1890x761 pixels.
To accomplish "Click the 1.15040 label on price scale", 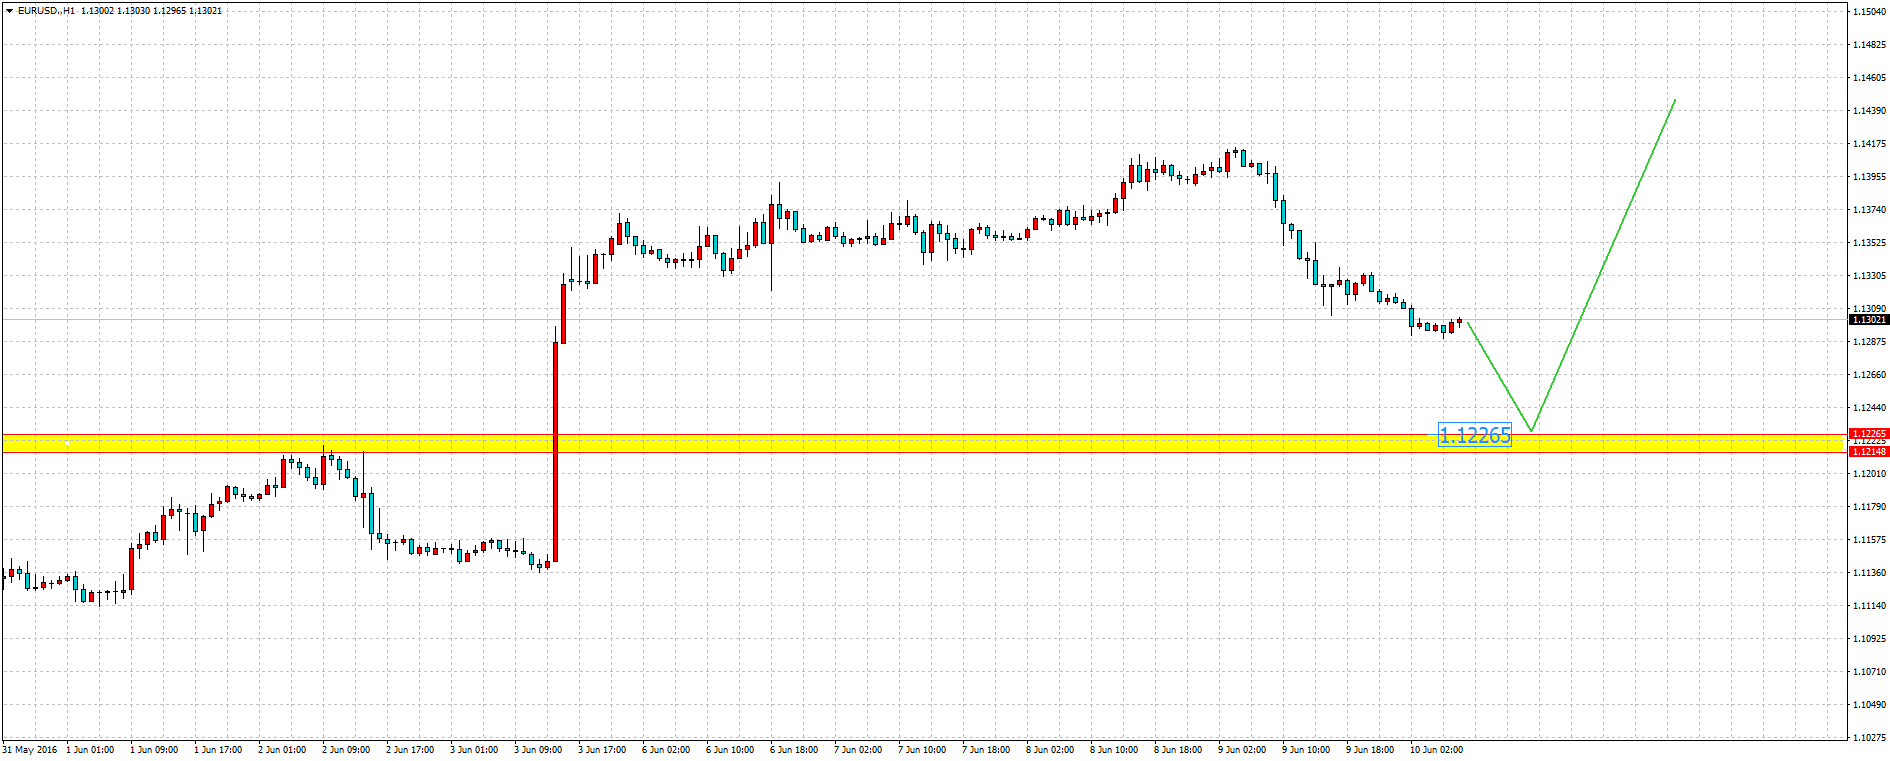I will pos(1869,12).
